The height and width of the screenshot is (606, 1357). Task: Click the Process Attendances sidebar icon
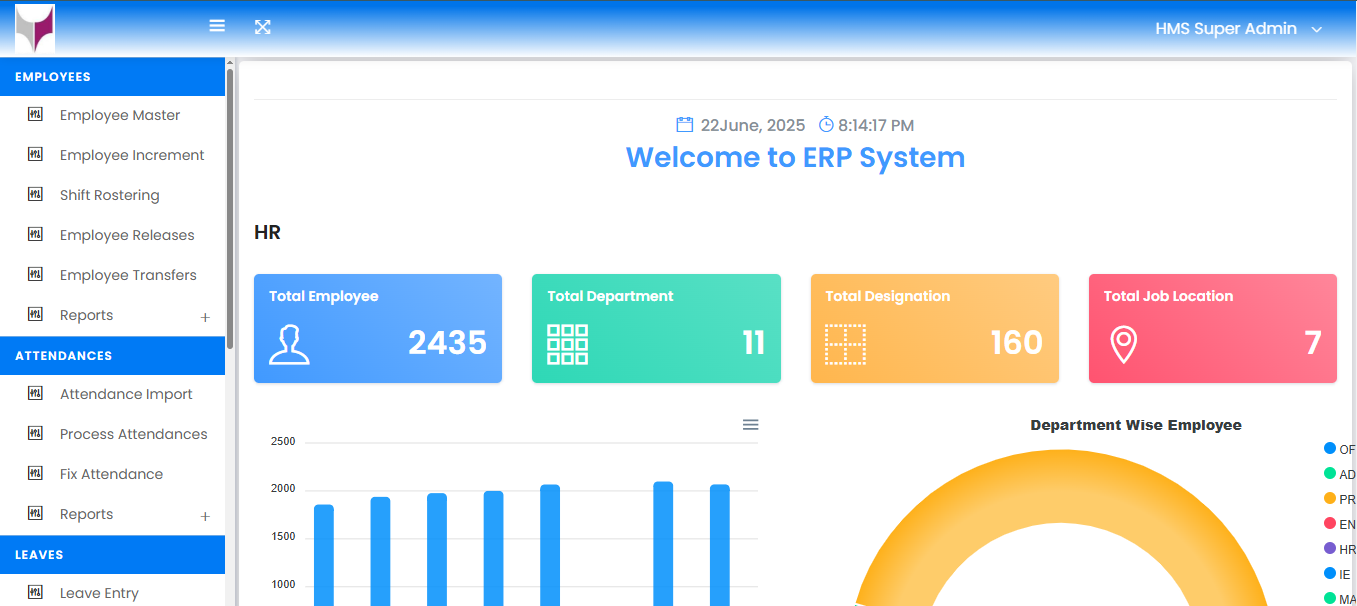coord(36,433)
